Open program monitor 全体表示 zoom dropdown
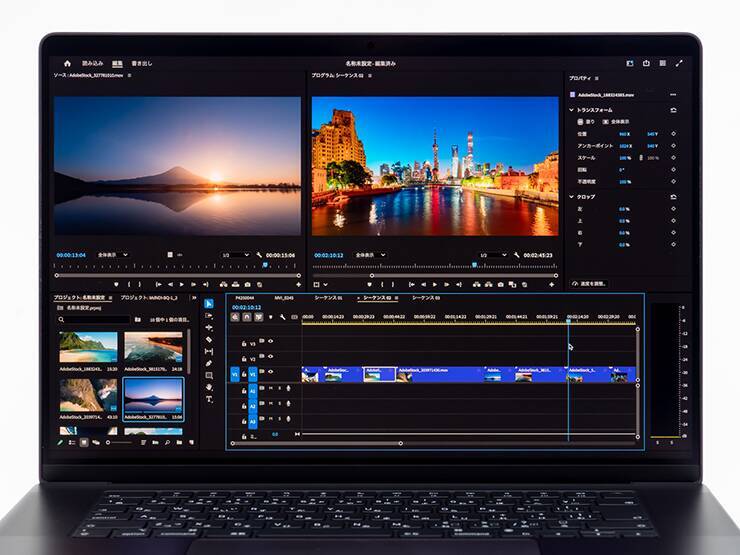This screenshot has height=555, width=740. (x=369, y=255)
